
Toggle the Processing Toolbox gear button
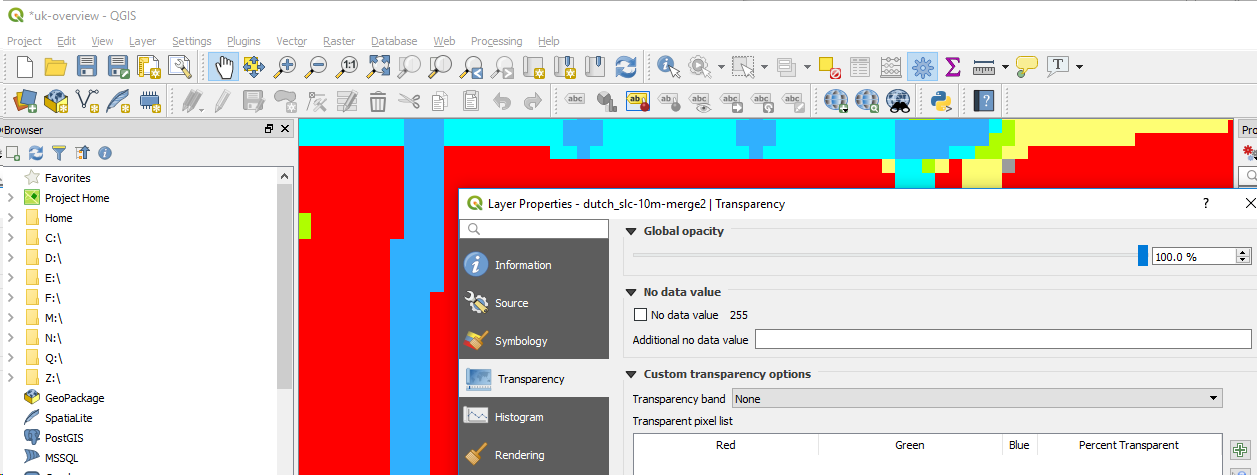click(922, 67)
